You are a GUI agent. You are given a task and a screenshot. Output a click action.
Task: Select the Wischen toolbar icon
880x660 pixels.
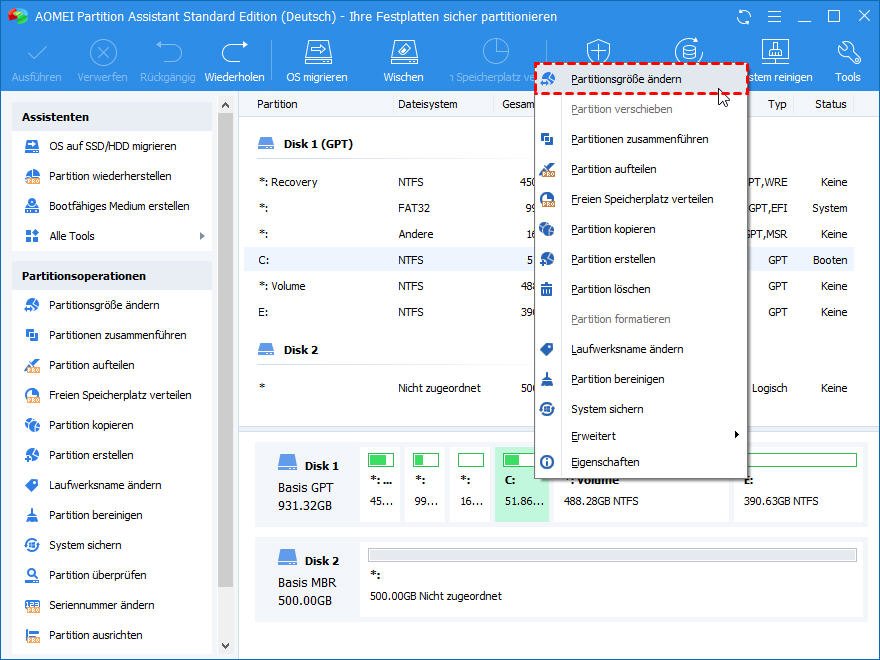tap(404, 53)
